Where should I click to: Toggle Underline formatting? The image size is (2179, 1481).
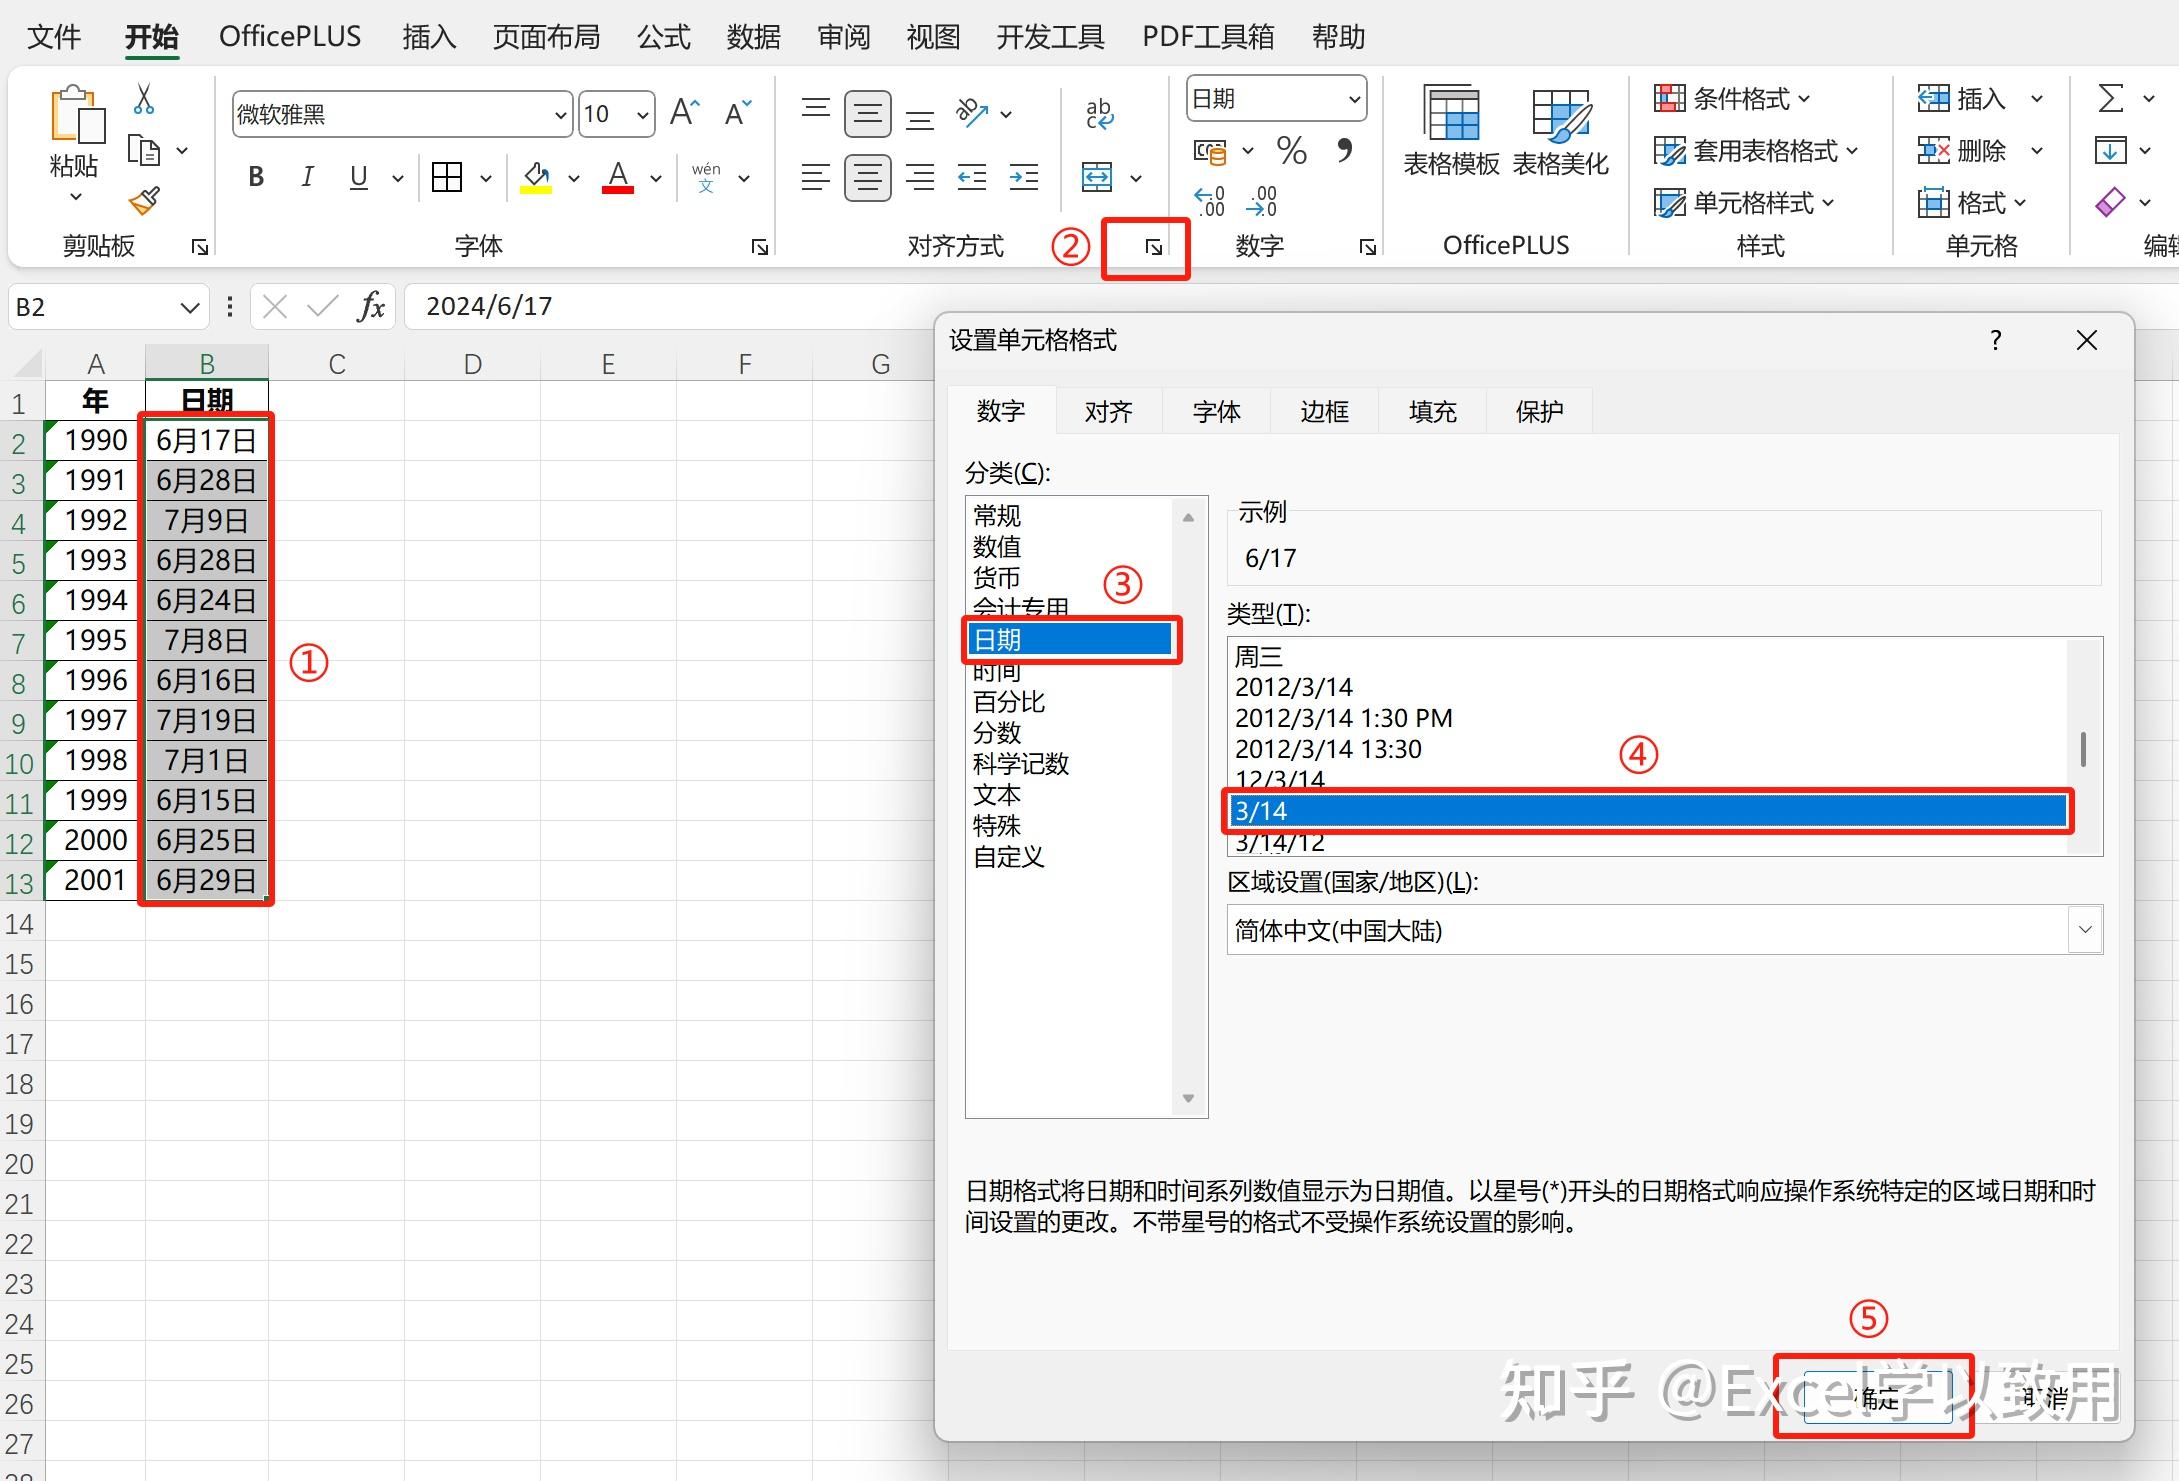[x=358, y=178]
